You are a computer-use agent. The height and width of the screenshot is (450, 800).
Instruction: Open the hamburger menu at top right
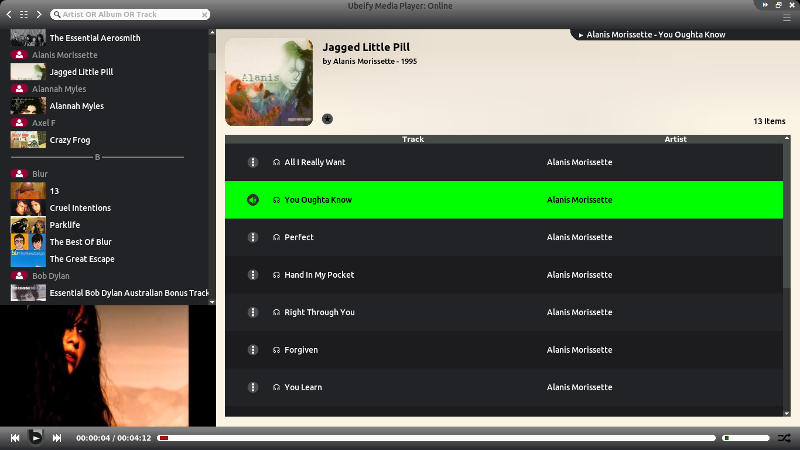coord(787,18)
